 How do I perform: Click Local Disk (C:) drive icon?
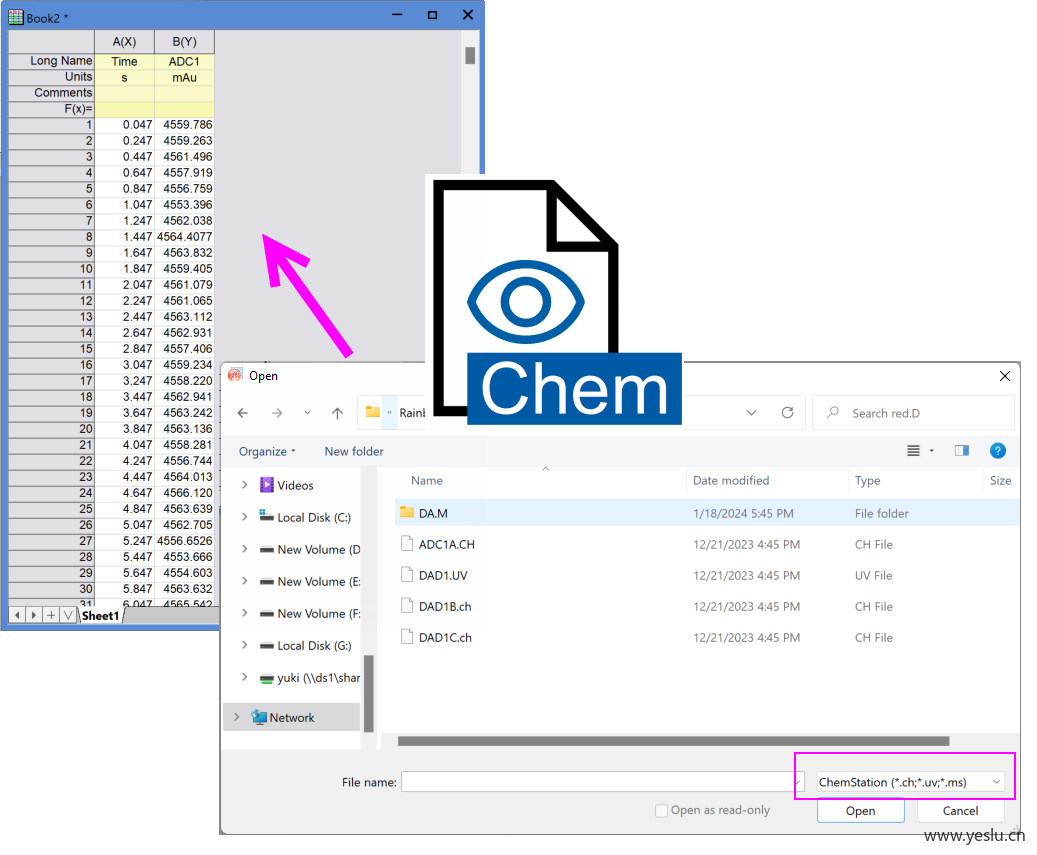[267, 516]
